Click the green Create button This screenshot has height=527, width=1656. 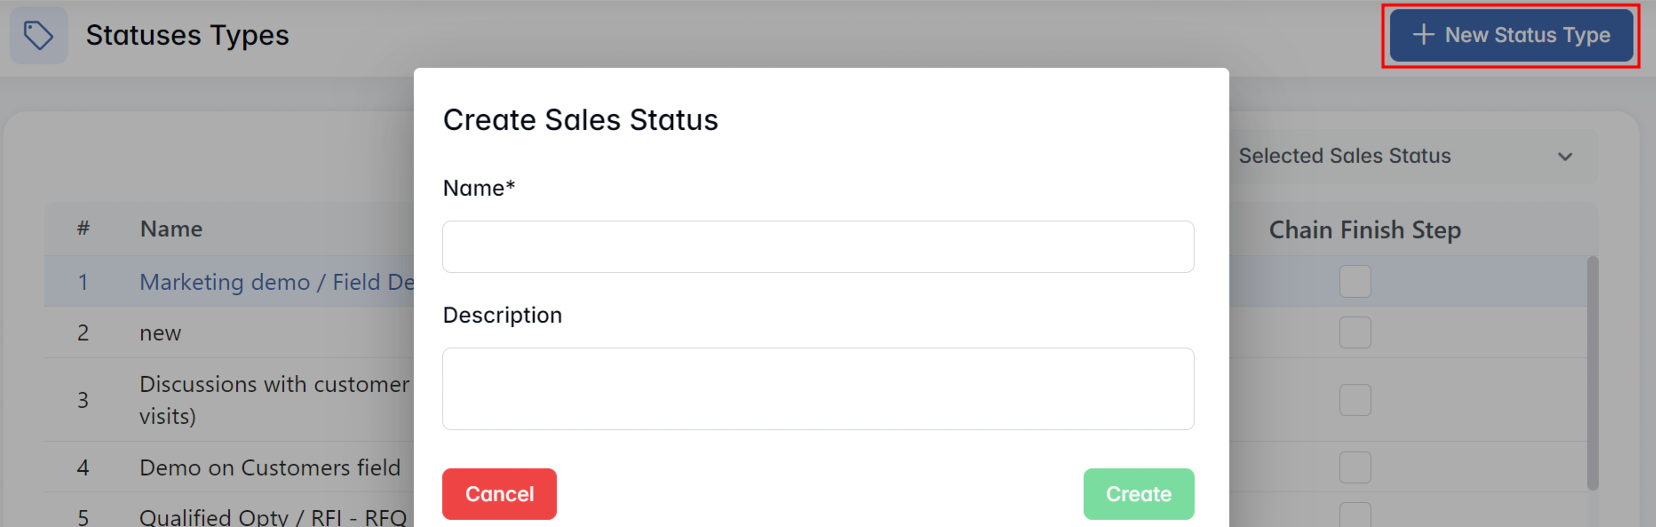[x=1138, y=494]
